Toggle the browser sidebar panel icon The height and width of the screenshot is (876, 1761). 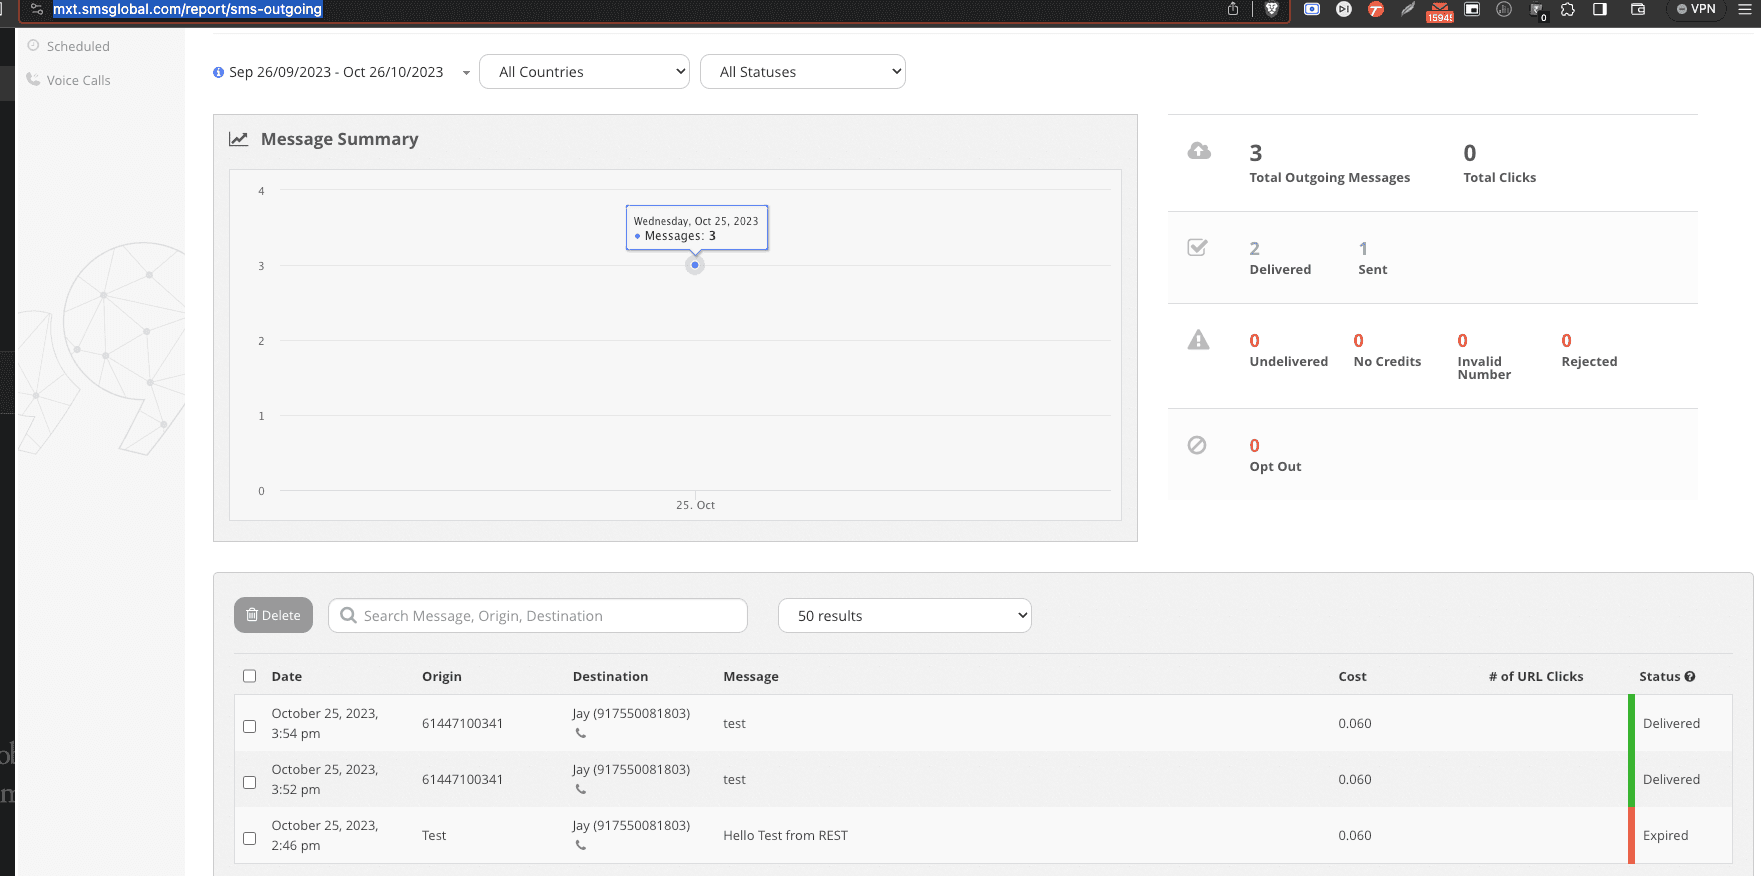pos(1600,9)
